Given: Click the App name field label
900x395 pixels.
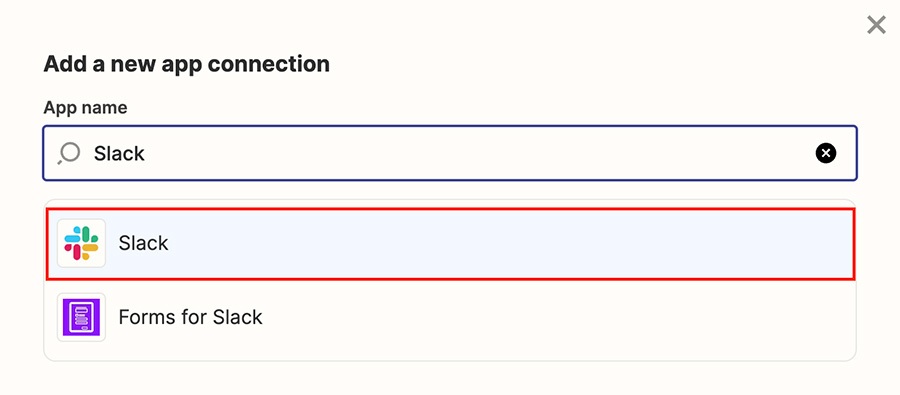Looking at the screenshot, I should point(86,107).
